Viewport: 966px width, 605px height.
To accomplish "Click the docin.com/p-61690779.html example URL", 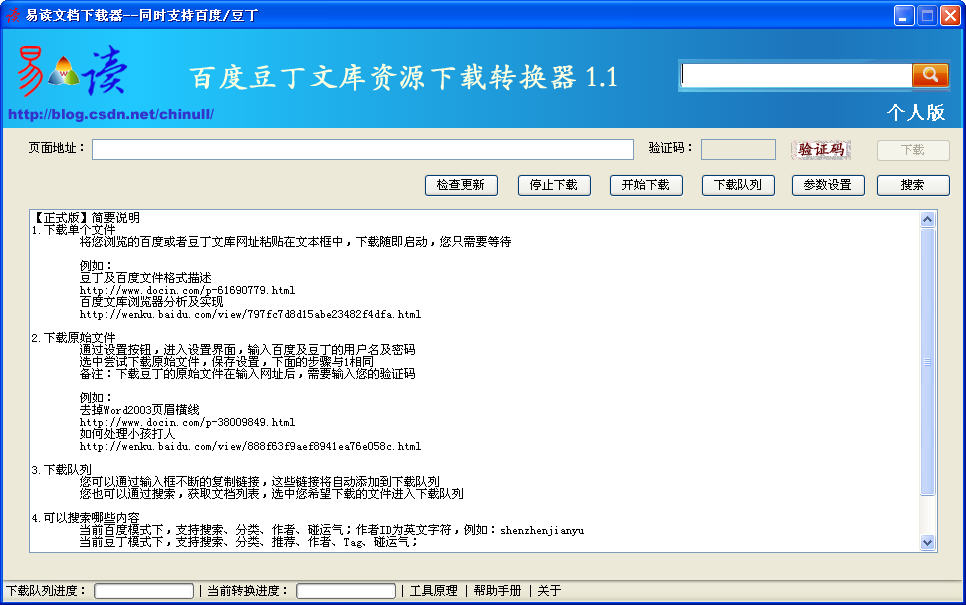I will tap(187, 290).
